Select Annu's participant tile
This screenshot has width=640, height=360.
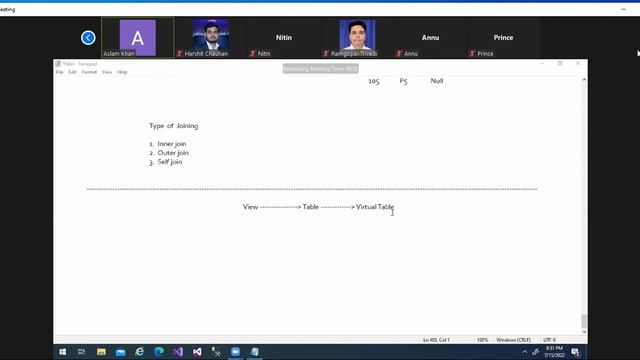click(x=430, y=38)
